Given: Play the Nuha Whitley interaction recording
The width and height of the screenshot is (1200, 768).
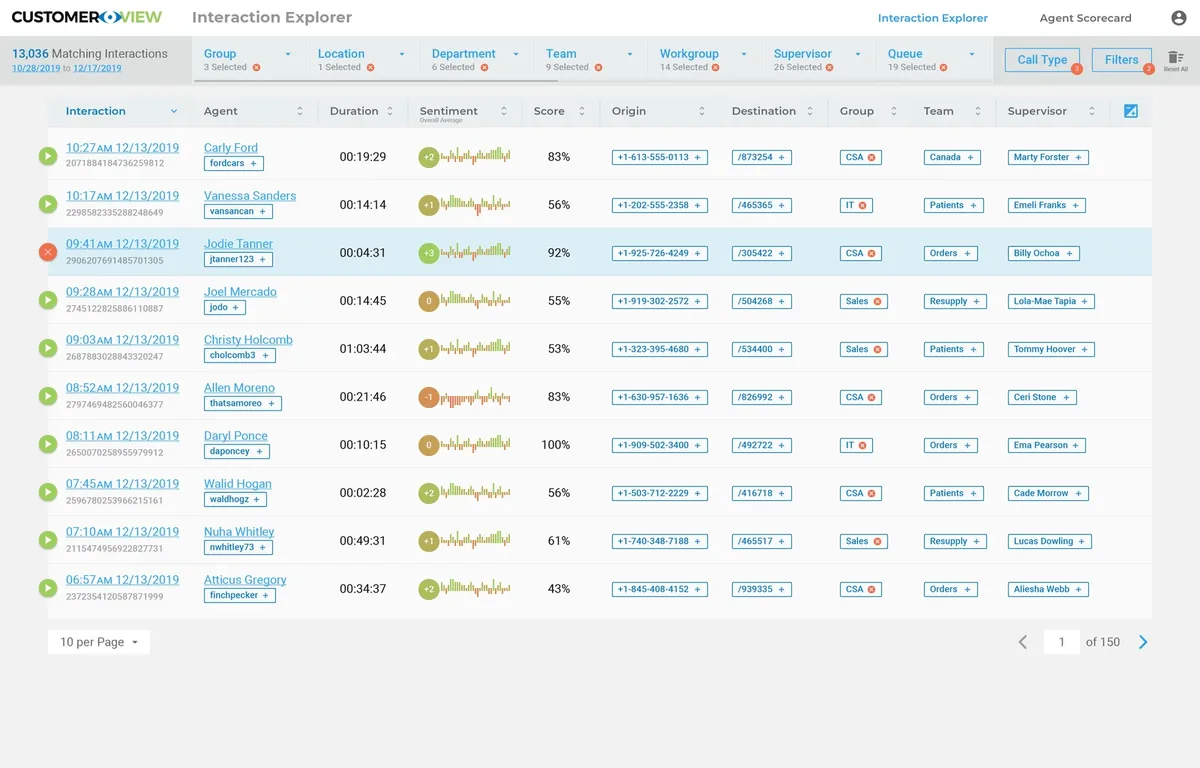Looking at the screenshot, I should [x=47, y=540].
